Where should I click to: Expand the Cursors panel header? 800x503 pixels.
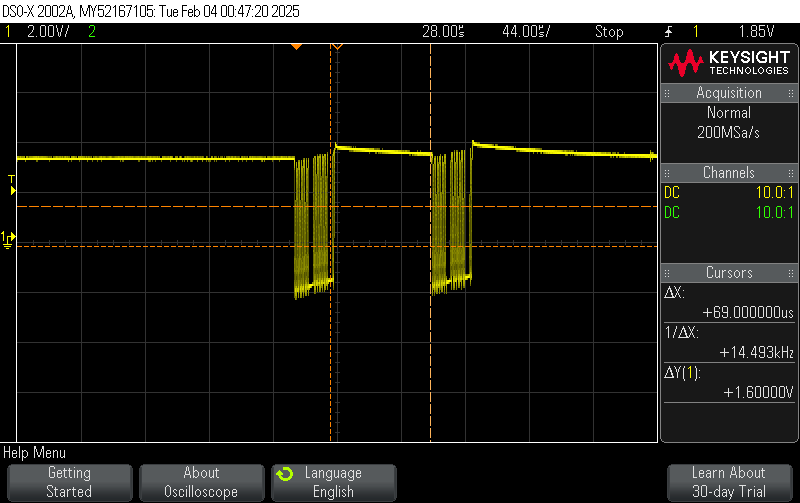point(729,273)
